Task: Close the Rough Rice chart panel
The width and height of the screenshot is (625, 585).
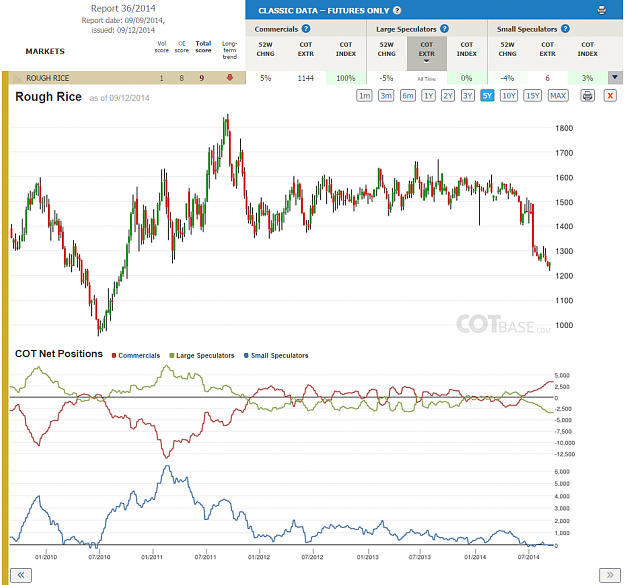Action: pos(610,96)
